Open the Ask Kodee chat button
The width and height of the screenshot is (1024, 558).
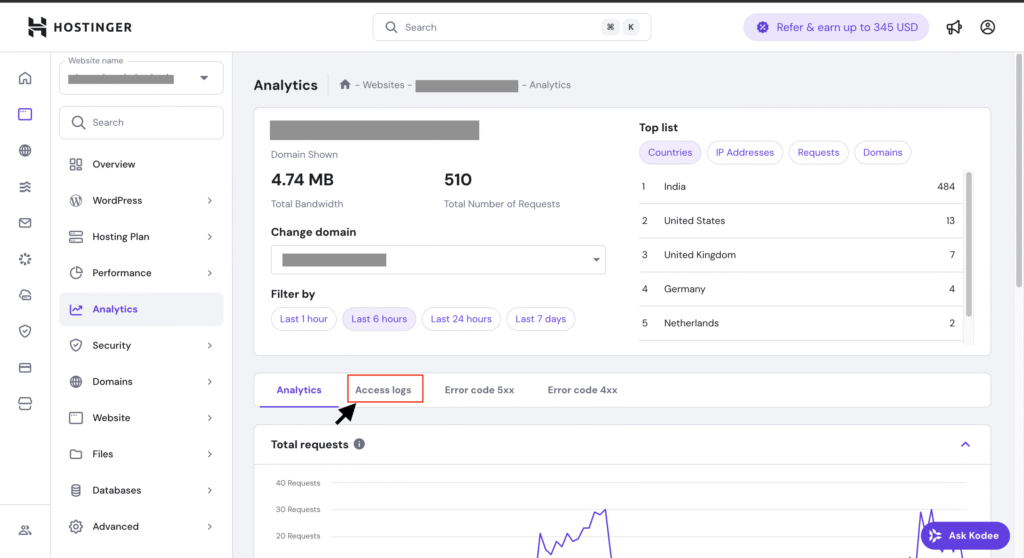point(965,535)
